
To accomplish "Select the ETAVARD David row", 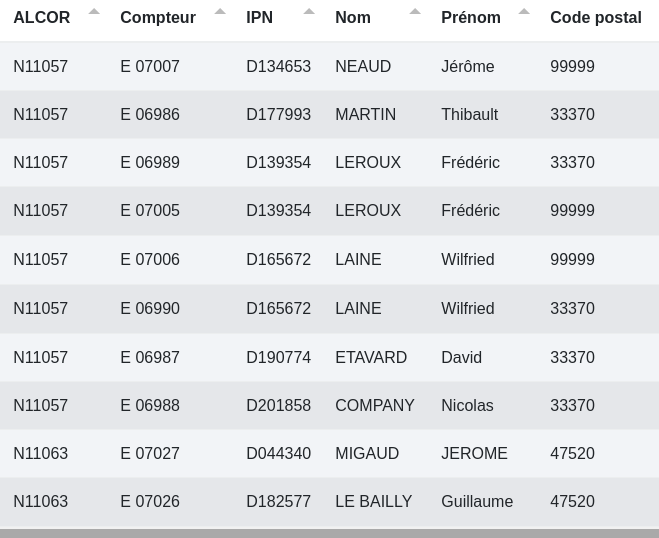I will point(370,358).
